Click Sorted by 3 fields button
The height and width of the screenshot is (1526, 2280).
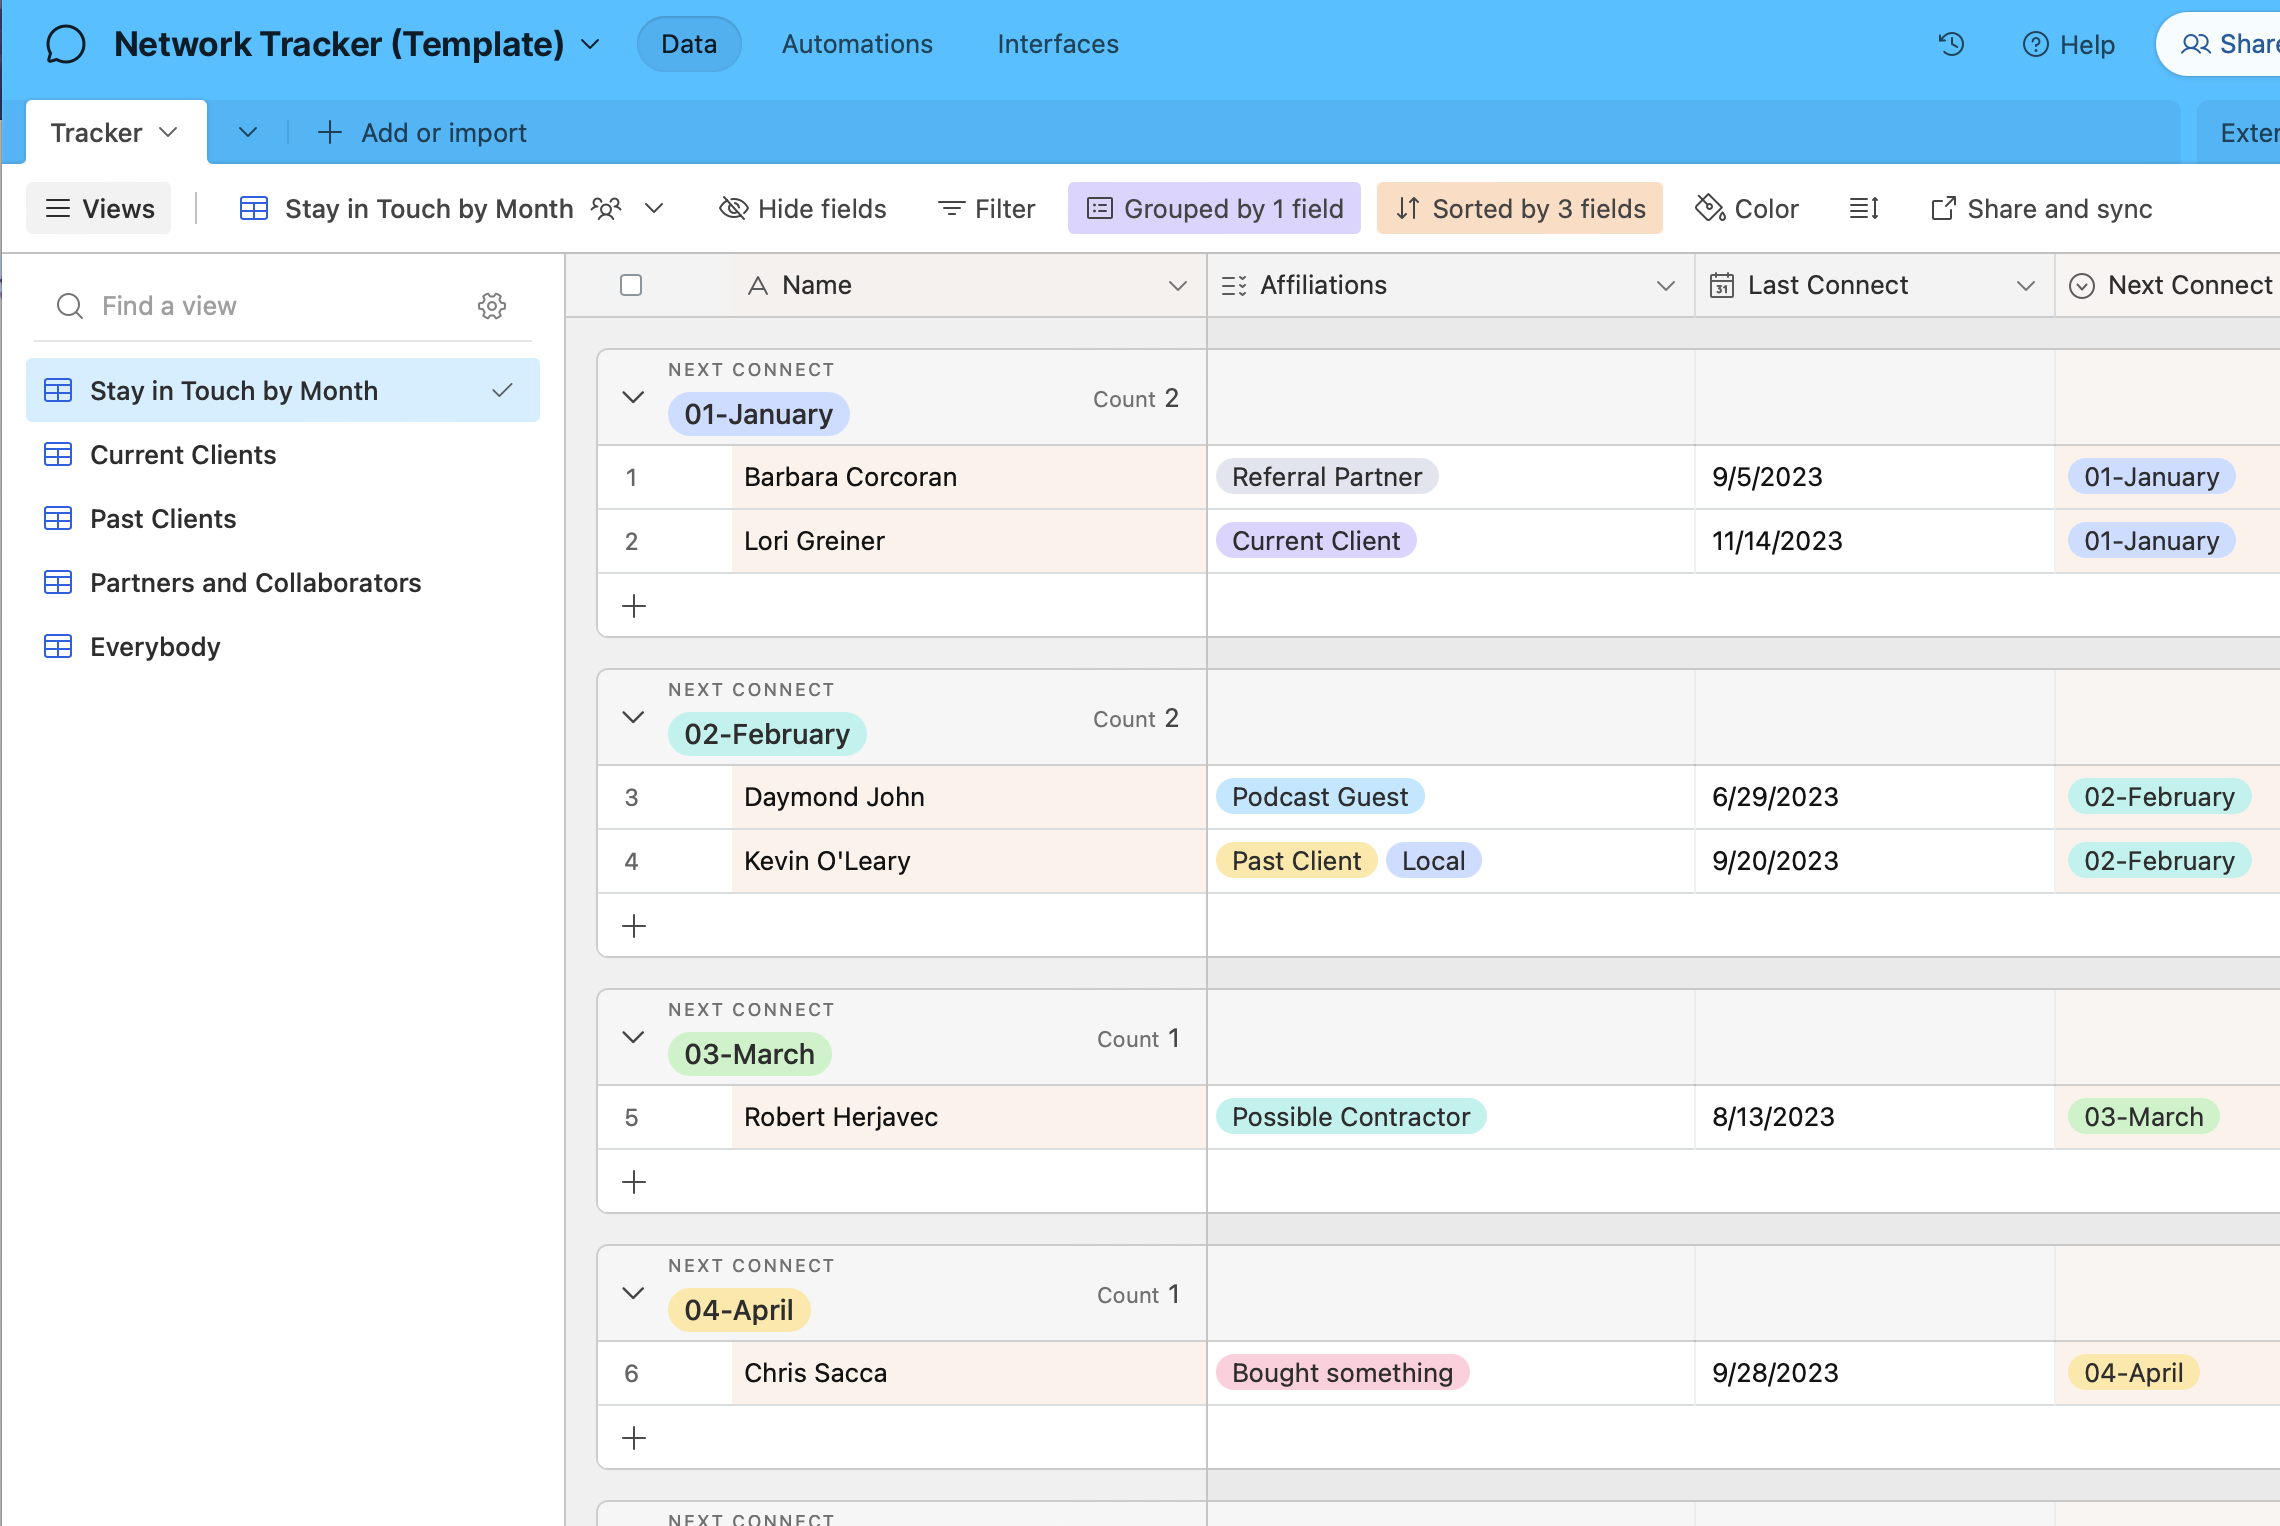[x=1519, y=208]
